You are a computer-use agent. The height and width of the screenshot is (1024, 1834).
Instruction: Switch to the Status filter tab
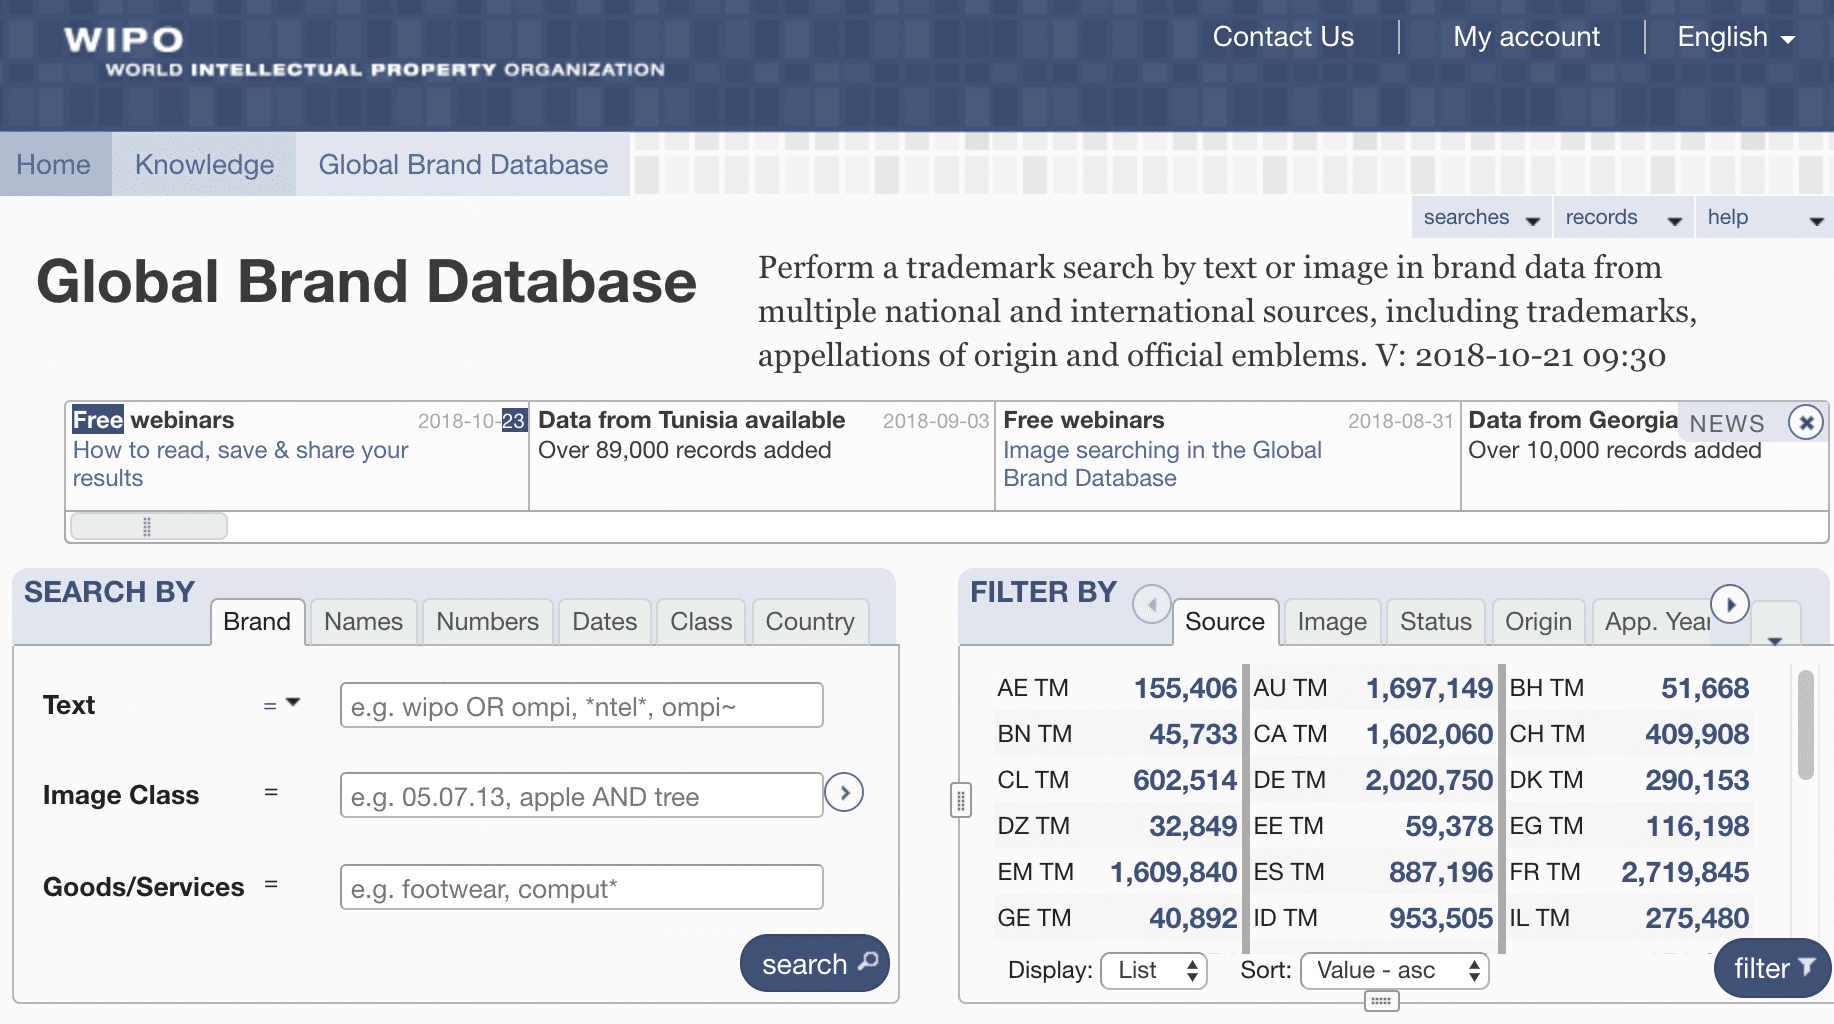pyautogui.click(x=1435, y=622)
